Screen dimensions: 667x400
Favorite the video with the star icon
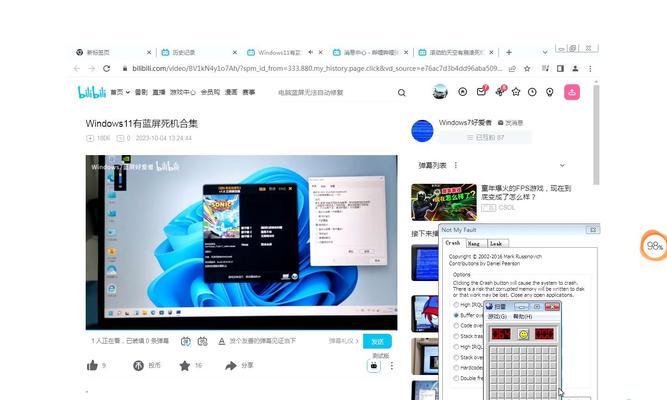[x=185, y=365]
